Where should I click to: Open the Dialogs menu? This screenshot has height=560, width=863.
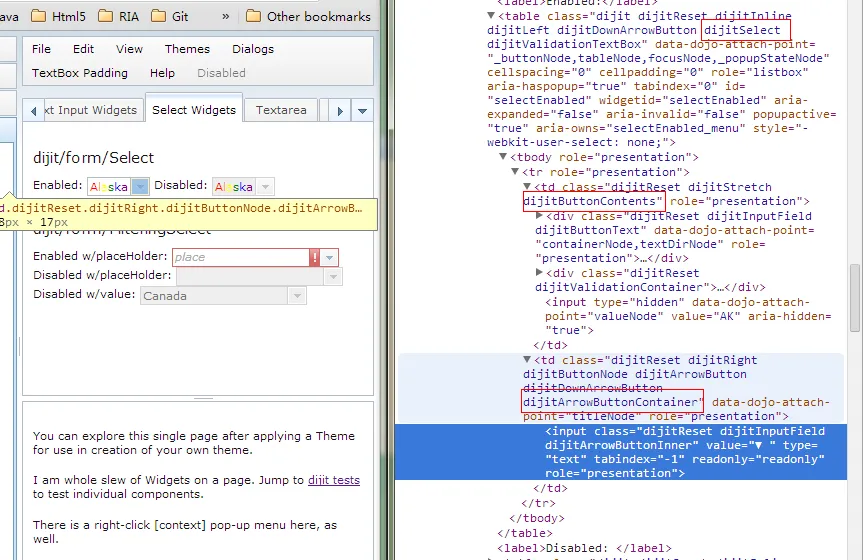tap(253, 49)
